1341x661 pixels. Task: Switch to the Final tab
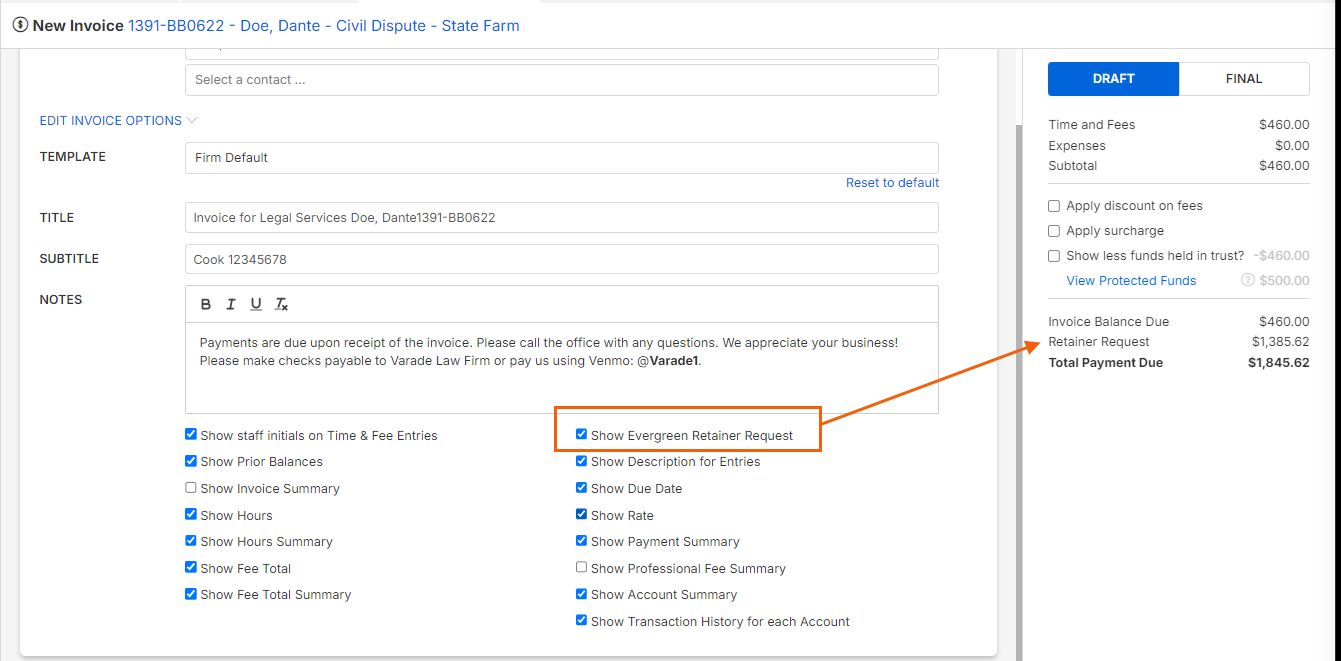click(1243, 79)
